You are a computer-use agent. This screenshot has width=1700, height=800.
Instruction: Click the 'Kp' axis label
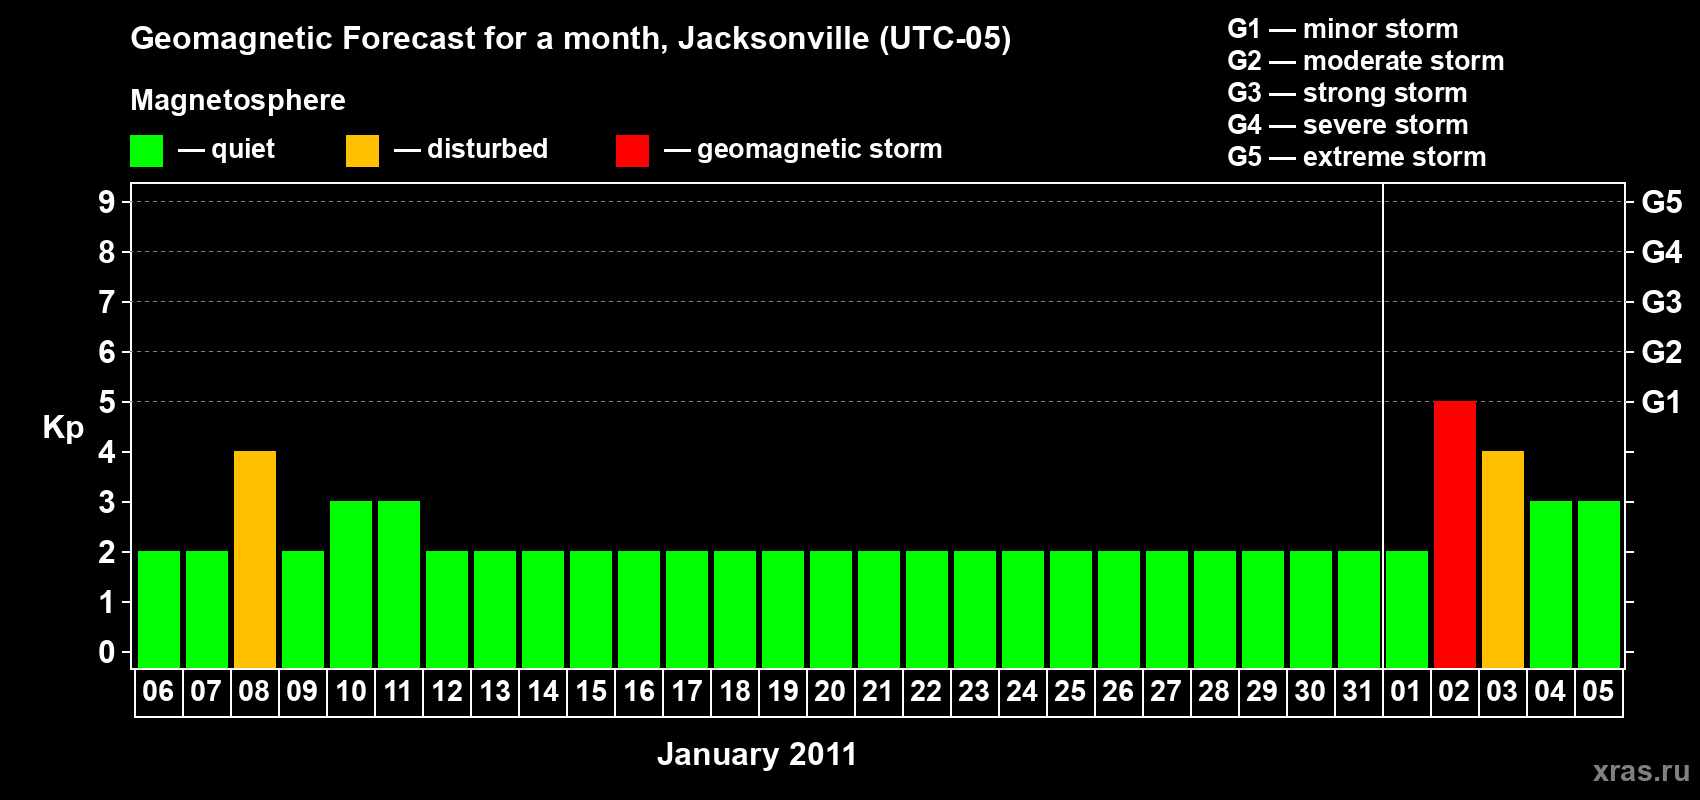pos(63,428)
